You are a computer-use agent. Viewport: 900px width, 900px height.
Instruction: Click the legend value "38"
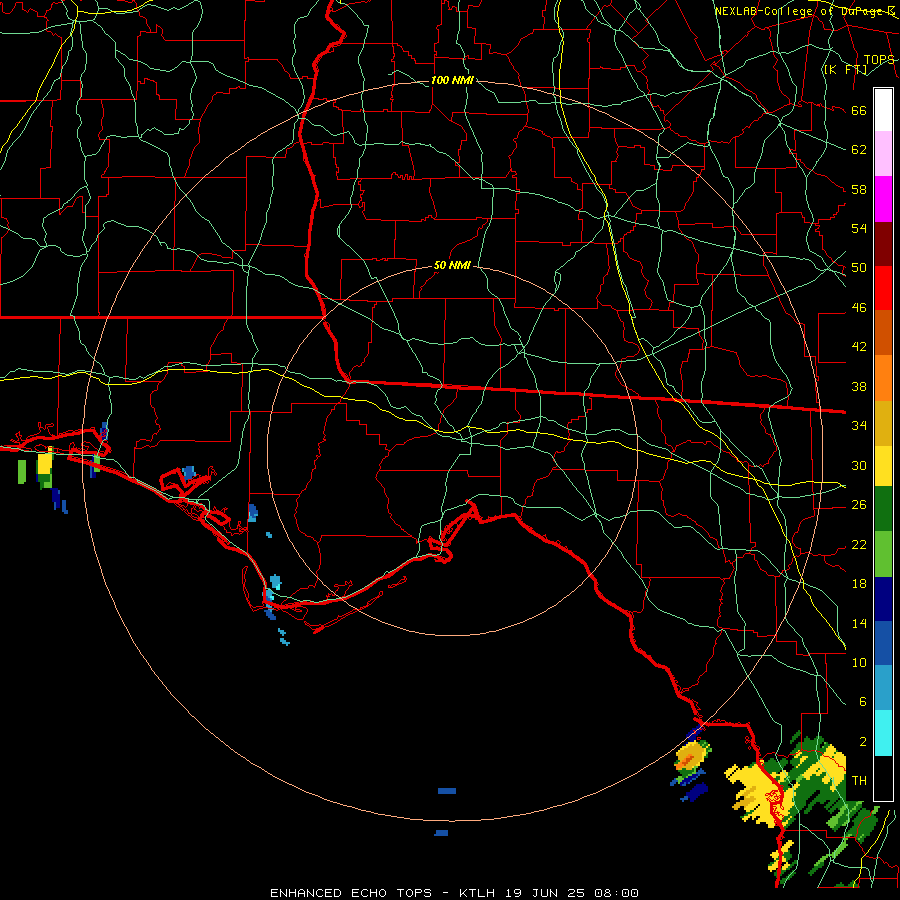(859, 386)
